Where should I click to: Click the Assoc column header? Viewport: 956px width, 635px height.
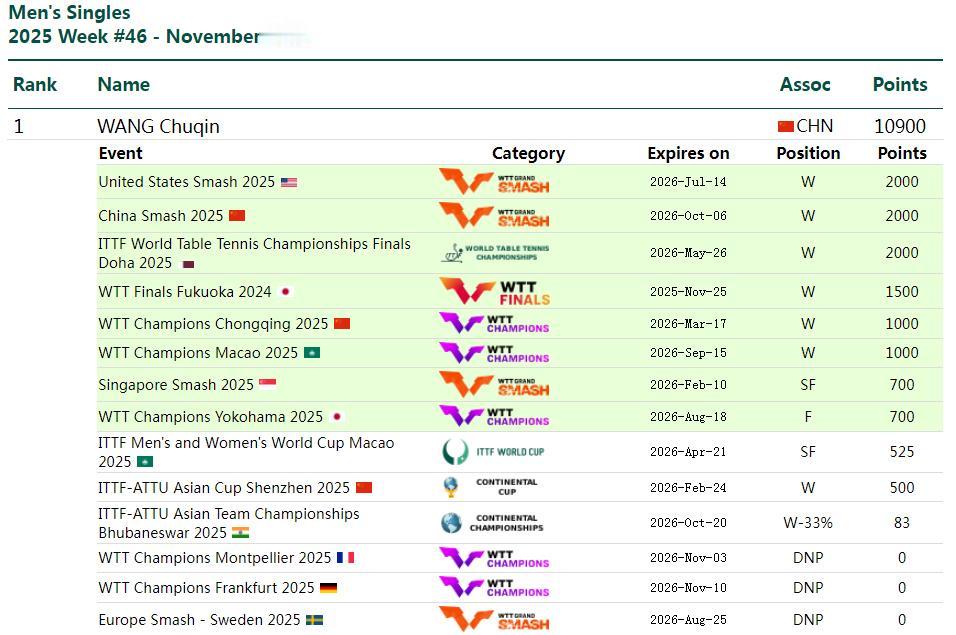coord(805,84)
